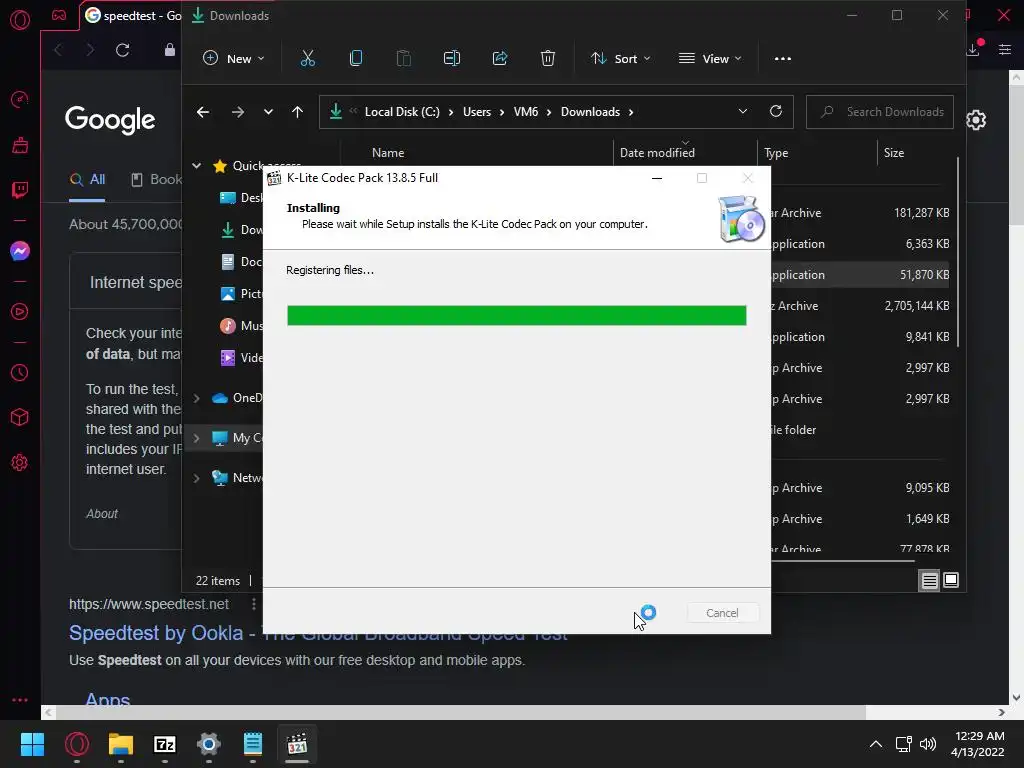Expand the Network tree node

196,478
